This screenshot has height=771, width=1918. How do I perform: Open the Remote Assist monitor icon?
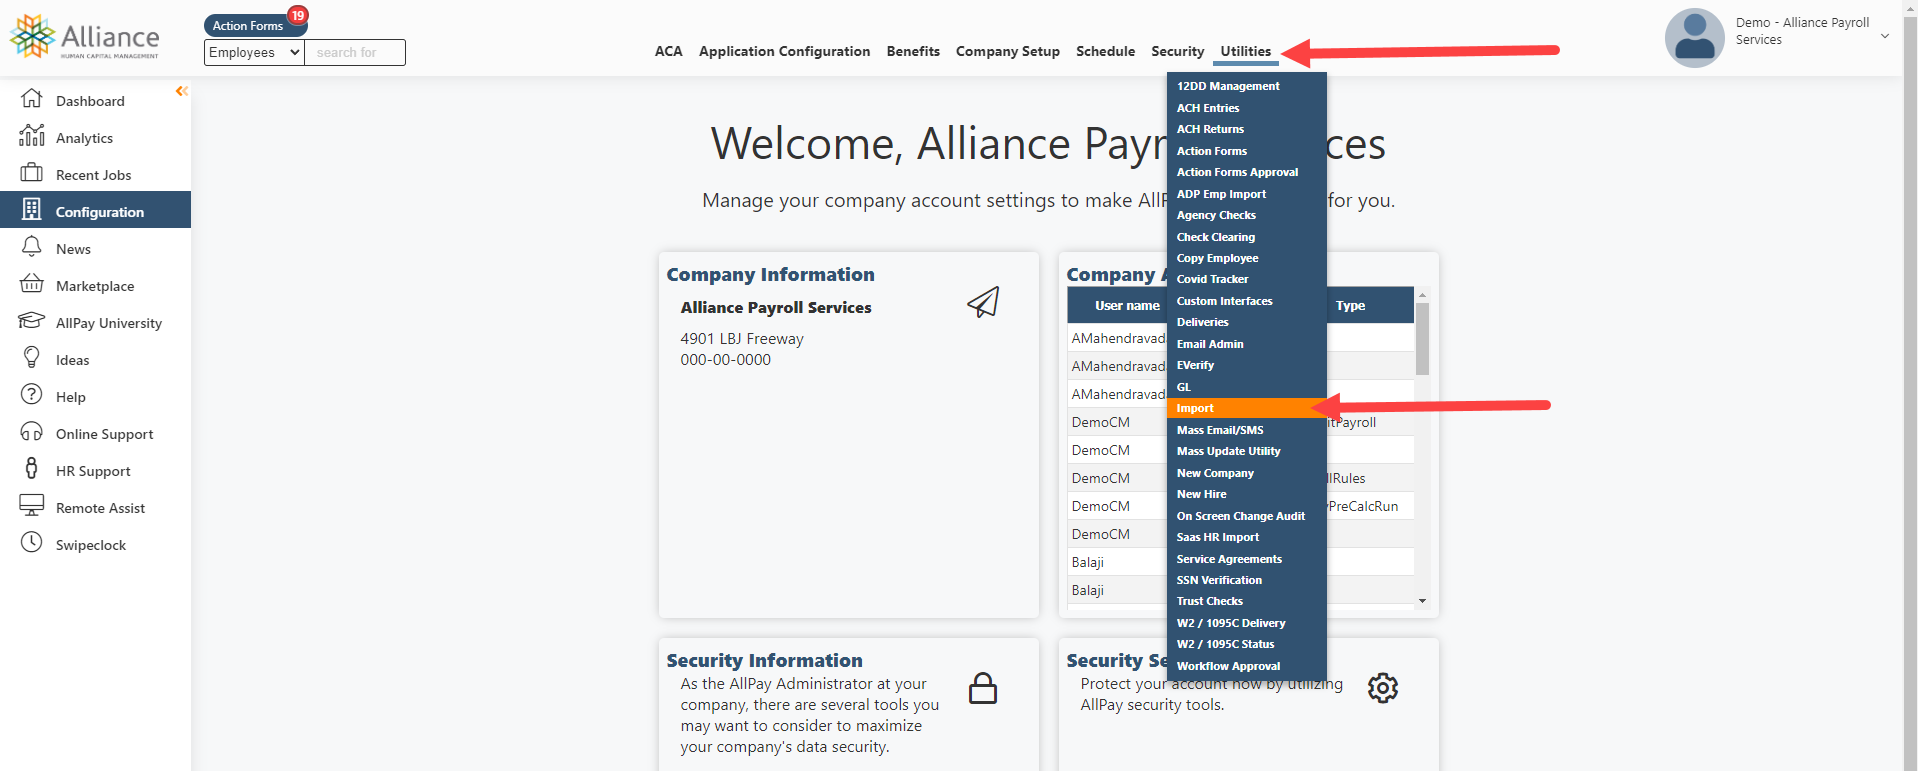tap(32, 506)
